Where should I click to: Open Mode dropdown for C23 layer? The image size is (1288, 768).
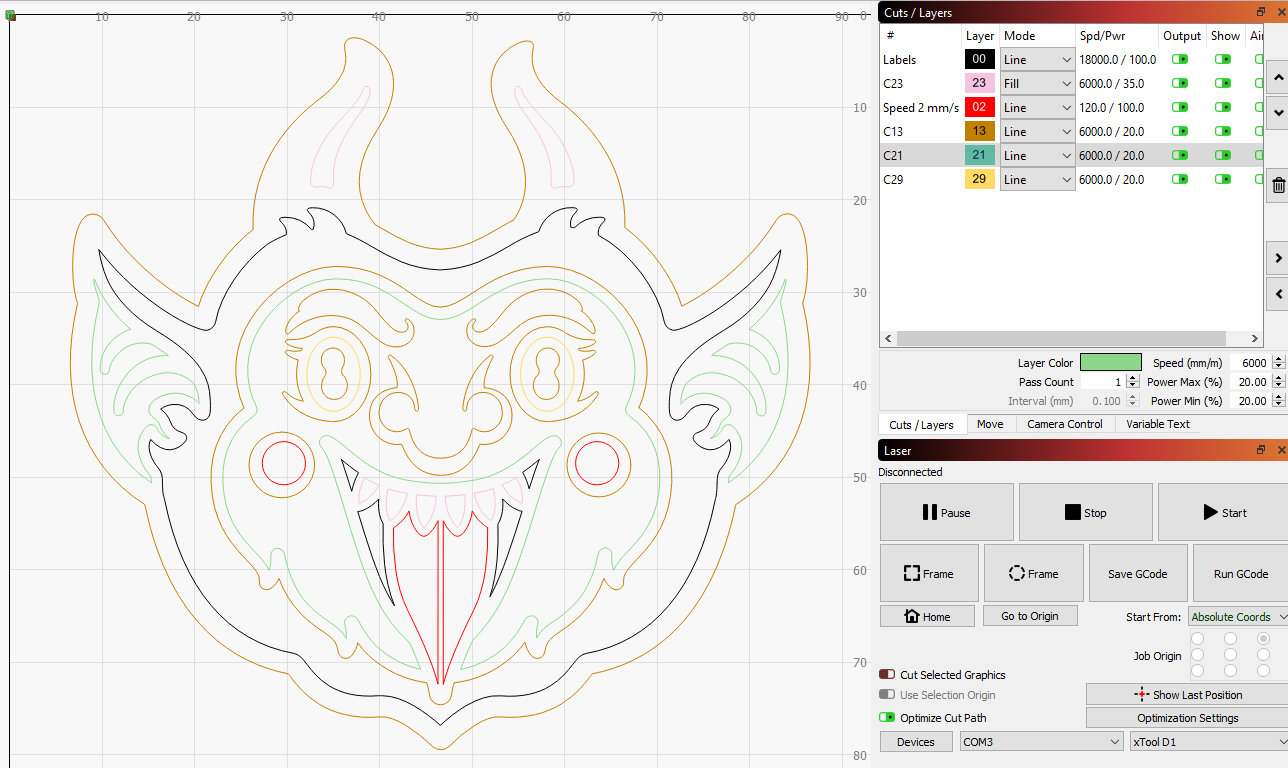[1037, 83]
